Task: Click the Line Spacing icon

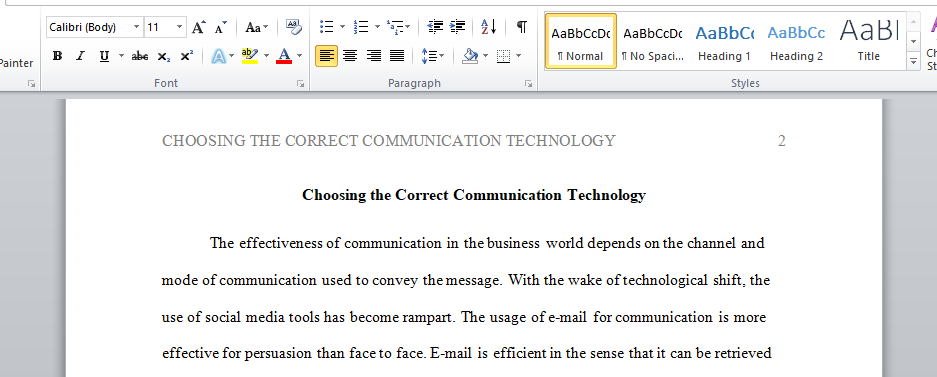Action: tap(429, 56)
